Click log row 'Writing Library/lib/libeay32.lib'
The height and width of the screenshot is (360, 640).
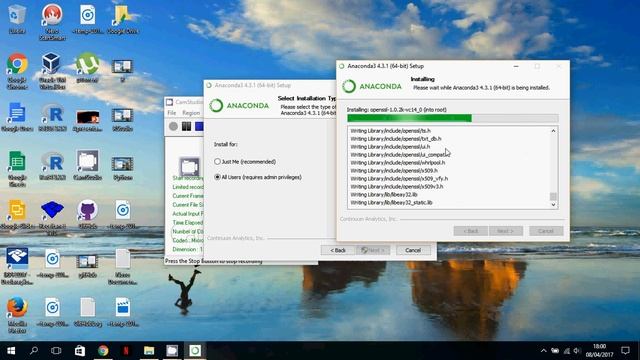coord(384,195)
